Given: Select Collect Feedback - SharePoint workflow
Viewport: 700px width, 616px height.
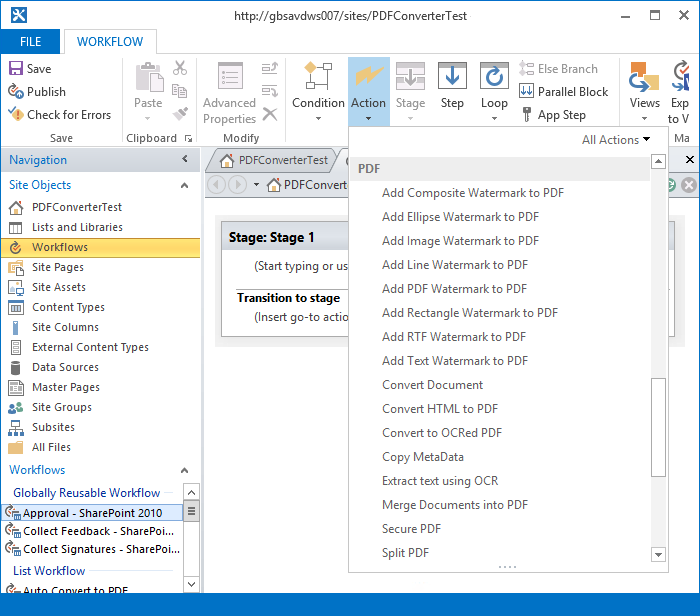Looking at the screenshot, I should click(92, 531).
